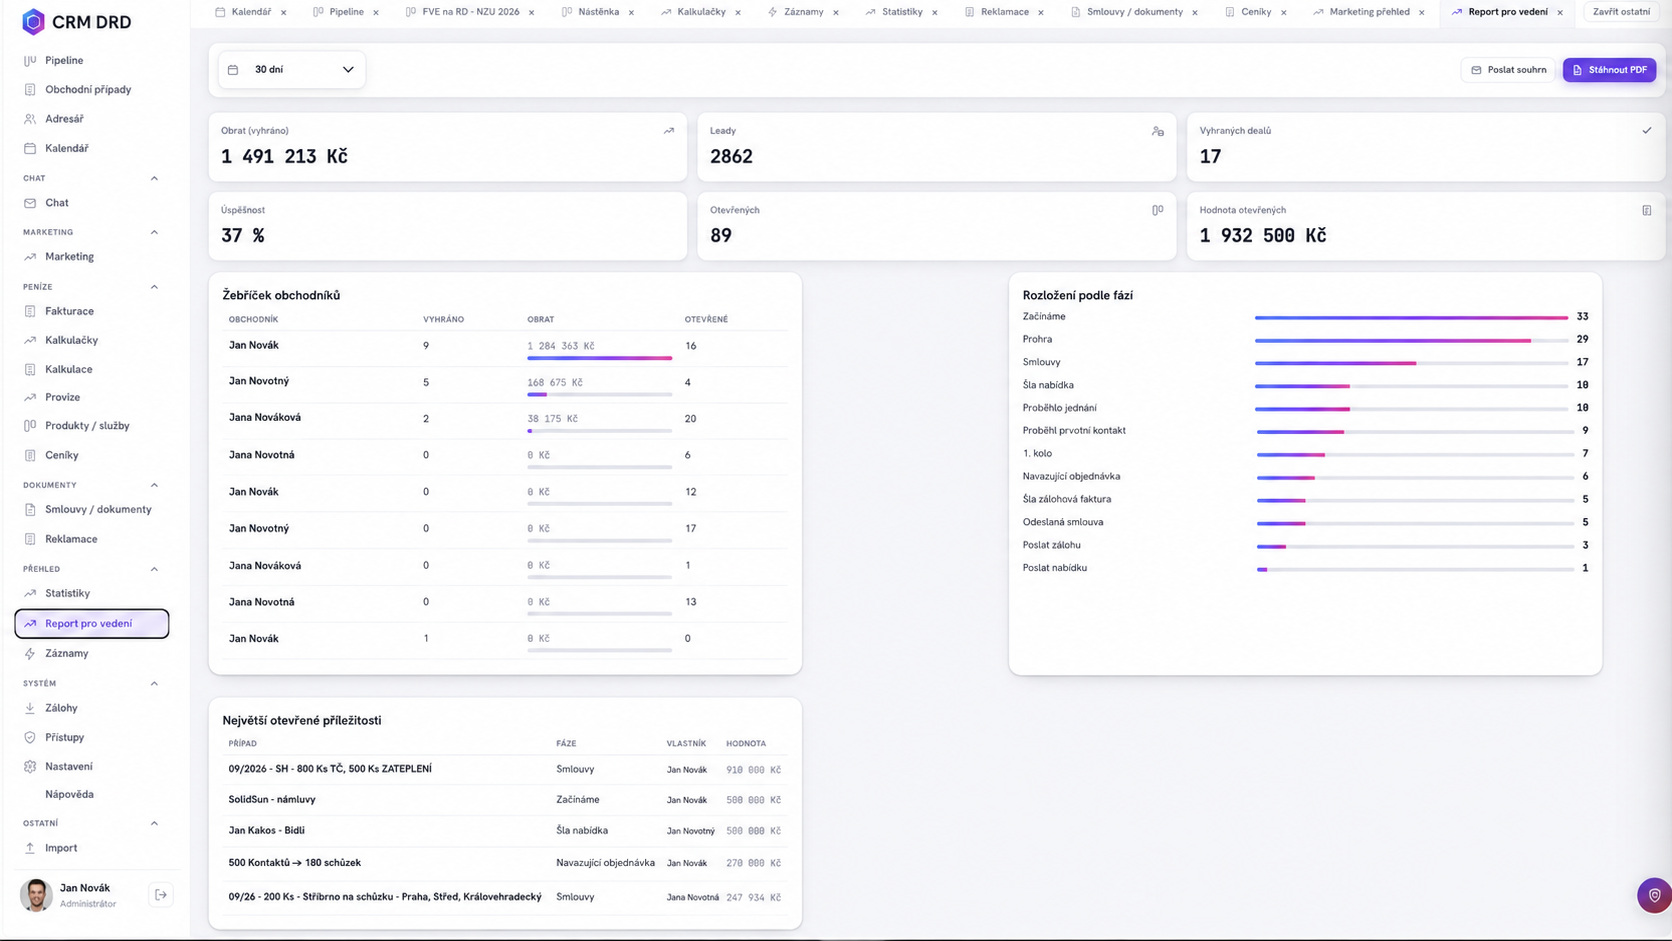The image size is (1672, 941).
Task: Collapse the SYSTÉM section chevron
Action: point(154,684)
